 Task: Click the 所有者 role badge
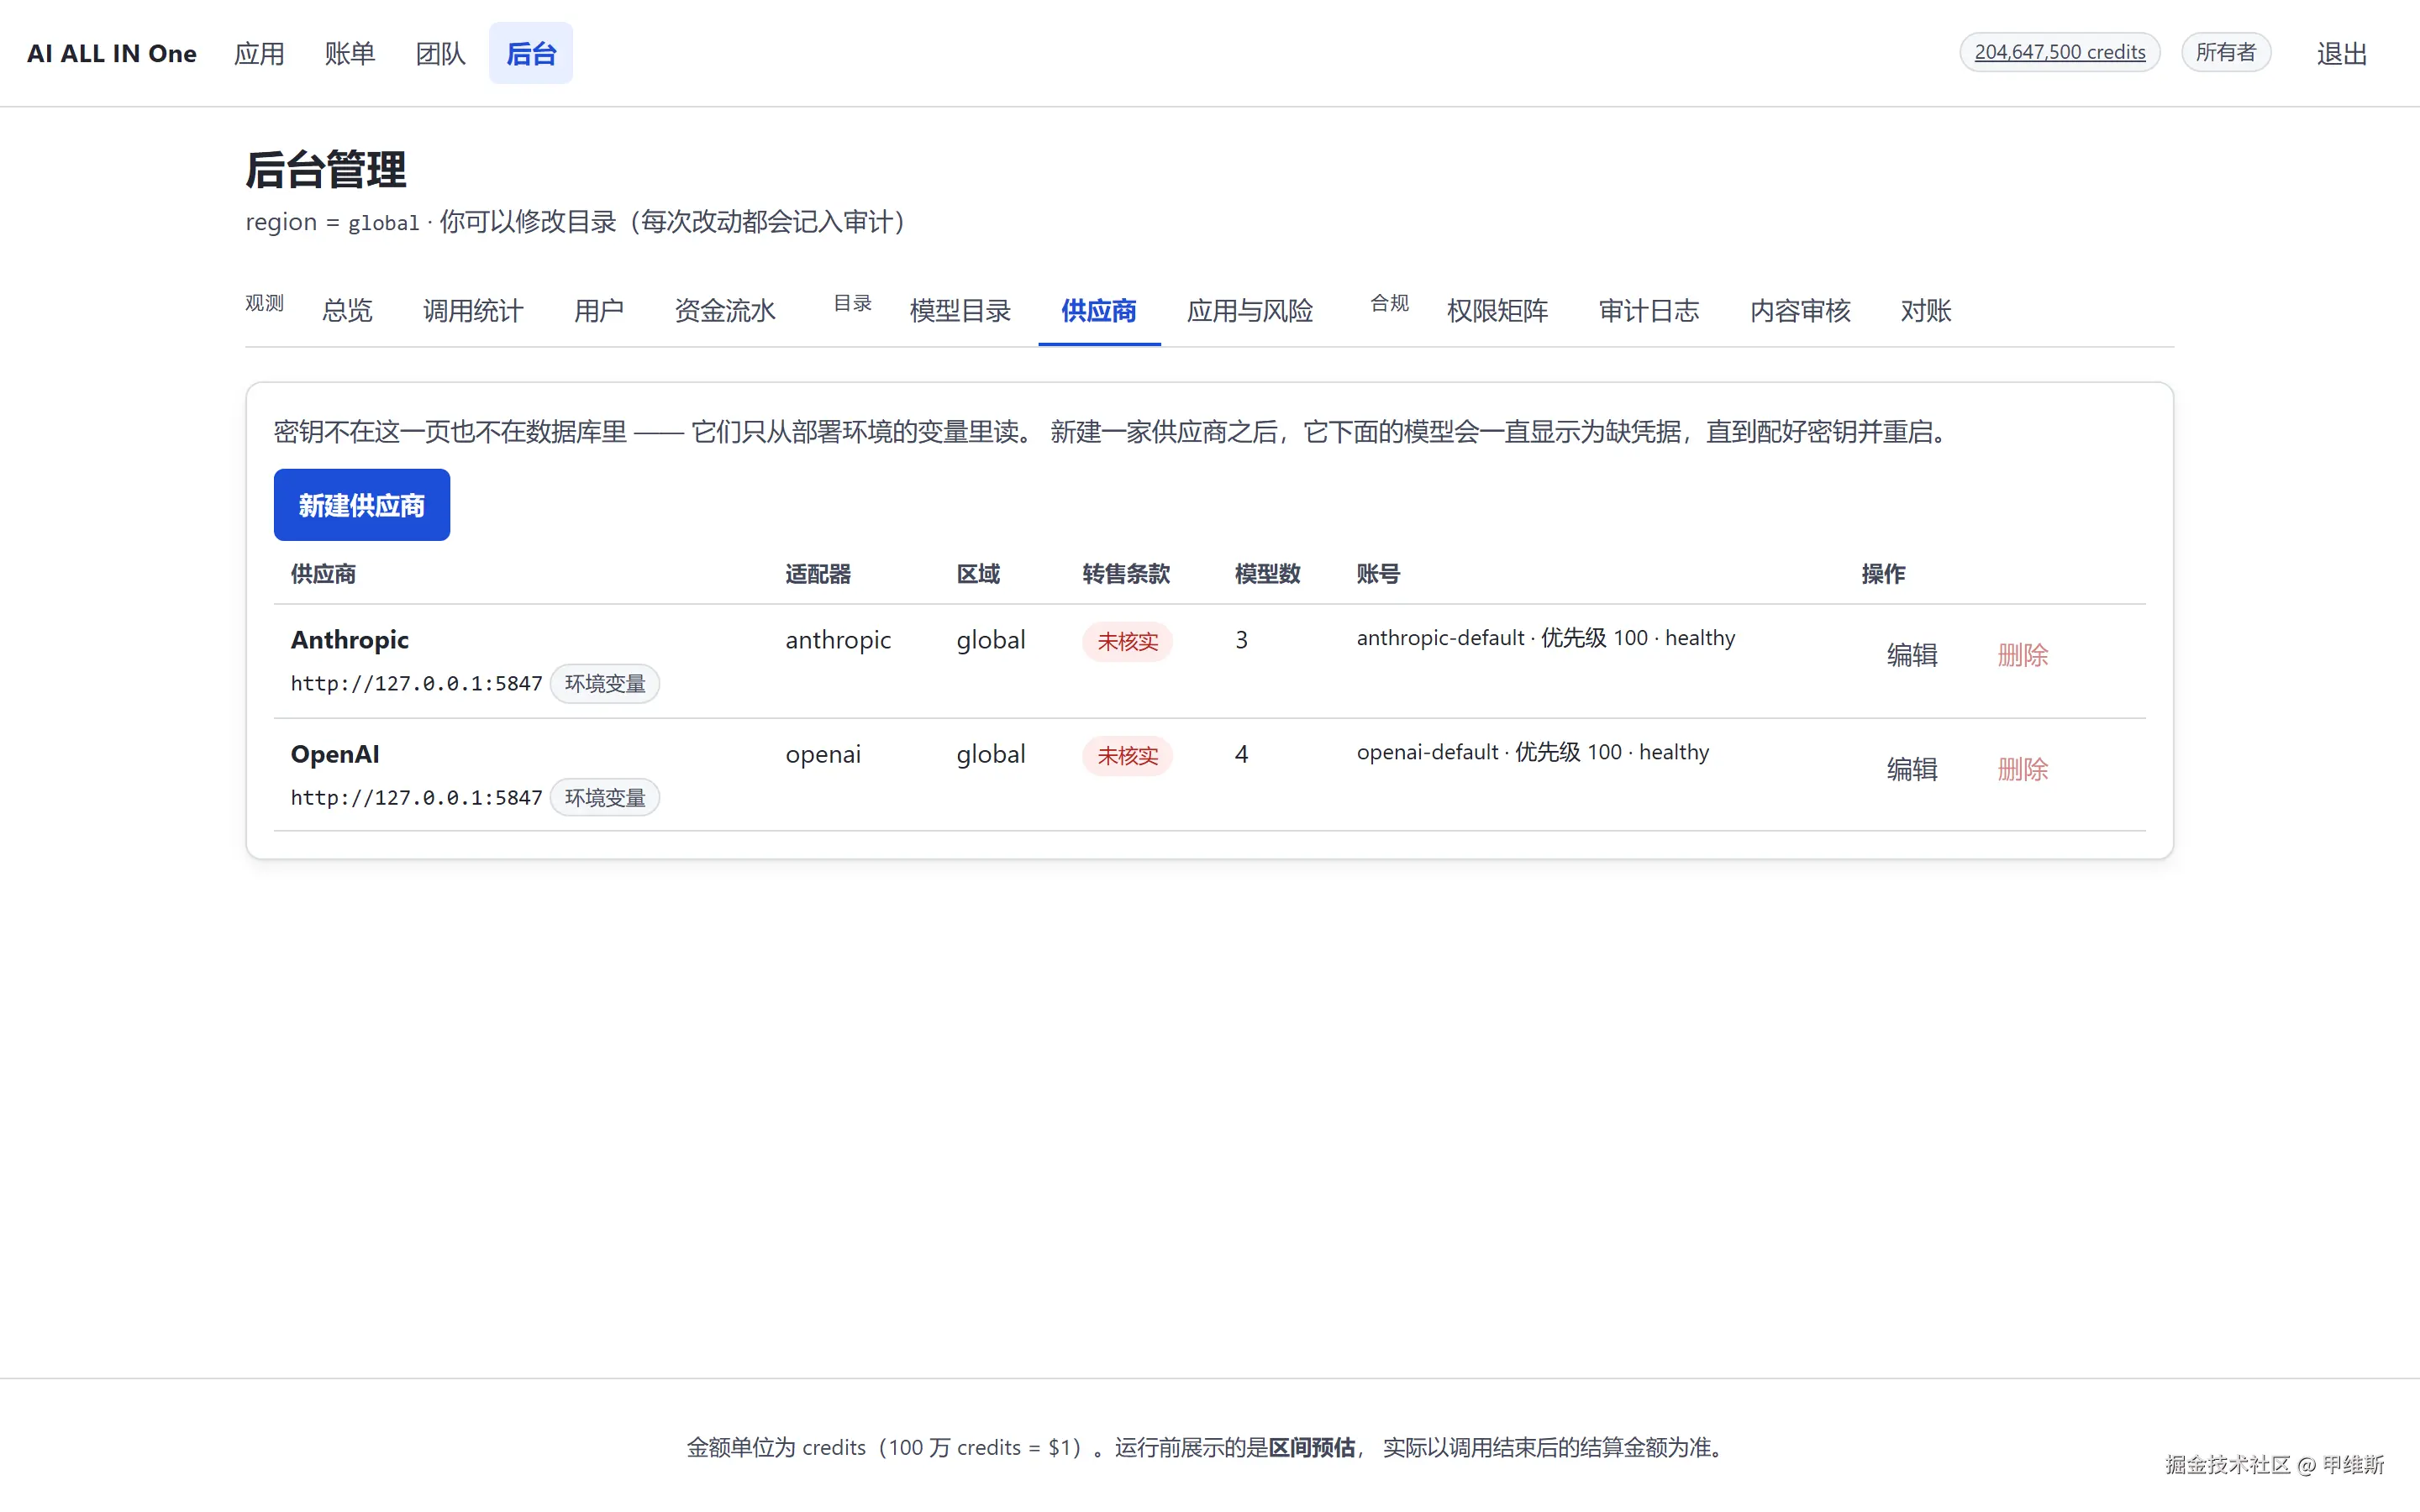[2225, 52]
